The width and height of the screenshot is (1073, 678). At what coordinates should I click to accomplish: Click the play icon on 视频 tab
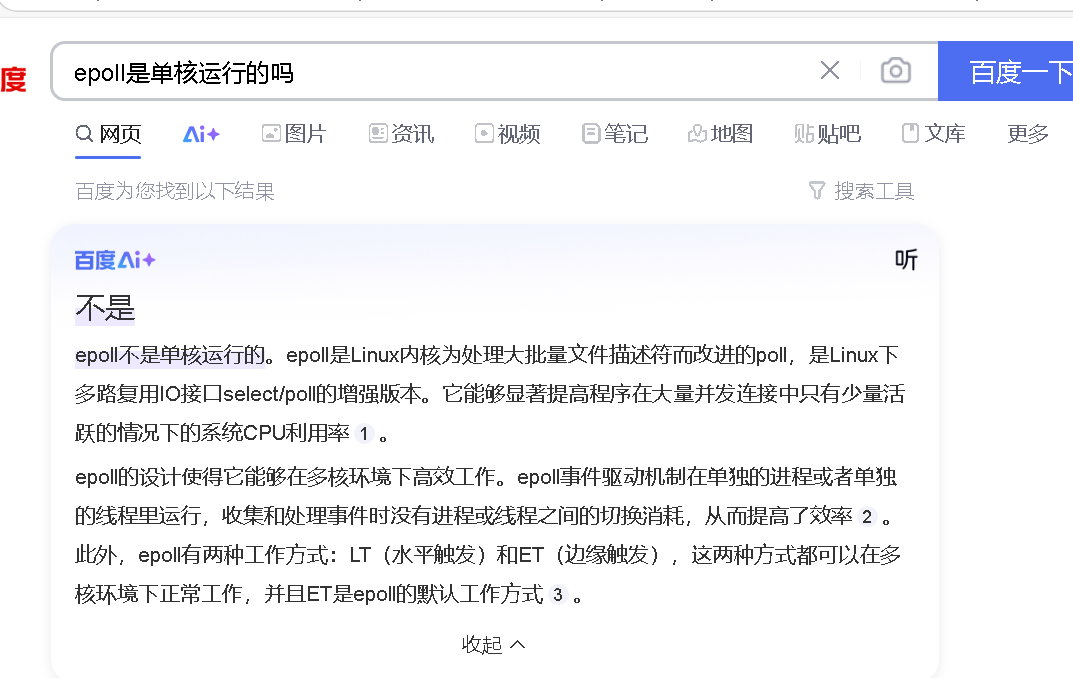click(484, 133)
